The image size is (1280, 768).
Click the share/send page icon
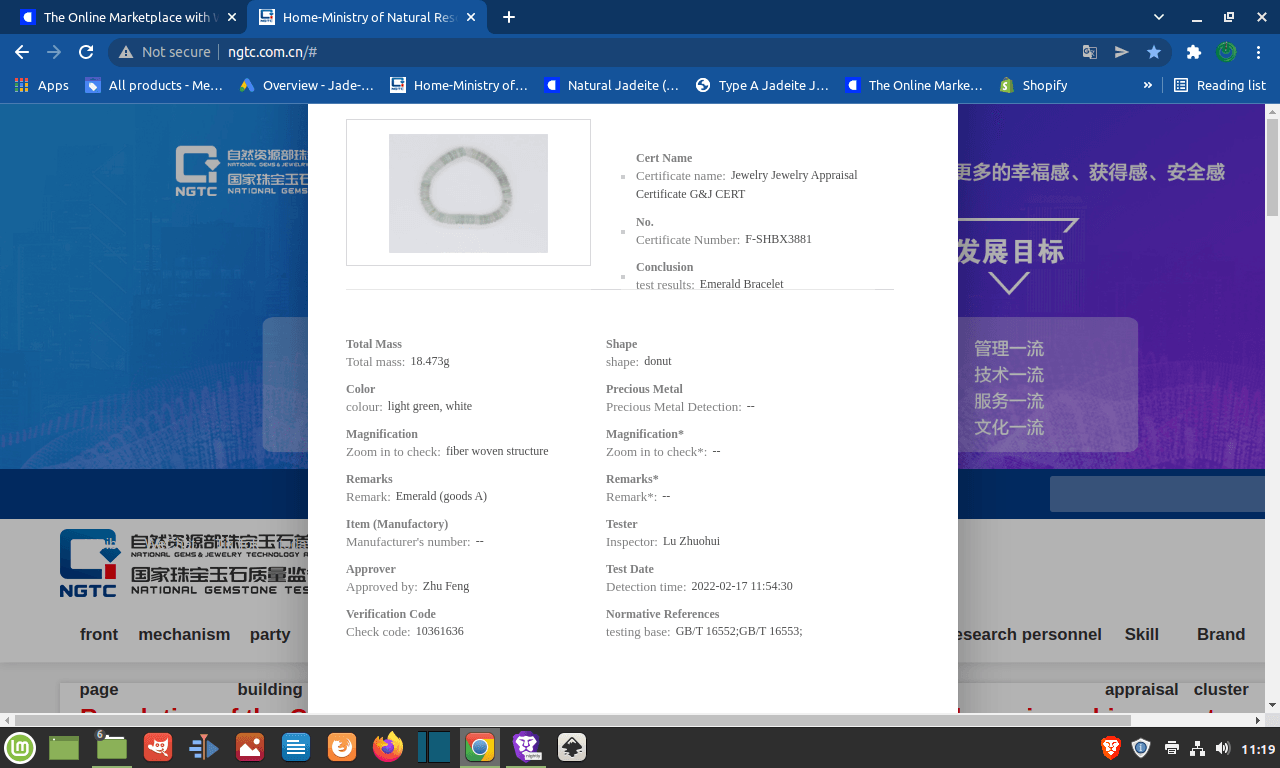[x=1122, y=52]
